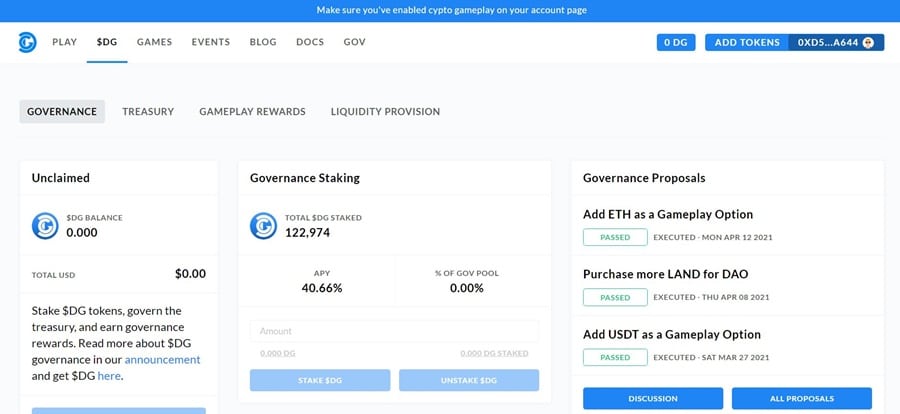Click the wallet avatar icon next to 0XD5...A644

[x=868, y=42]
